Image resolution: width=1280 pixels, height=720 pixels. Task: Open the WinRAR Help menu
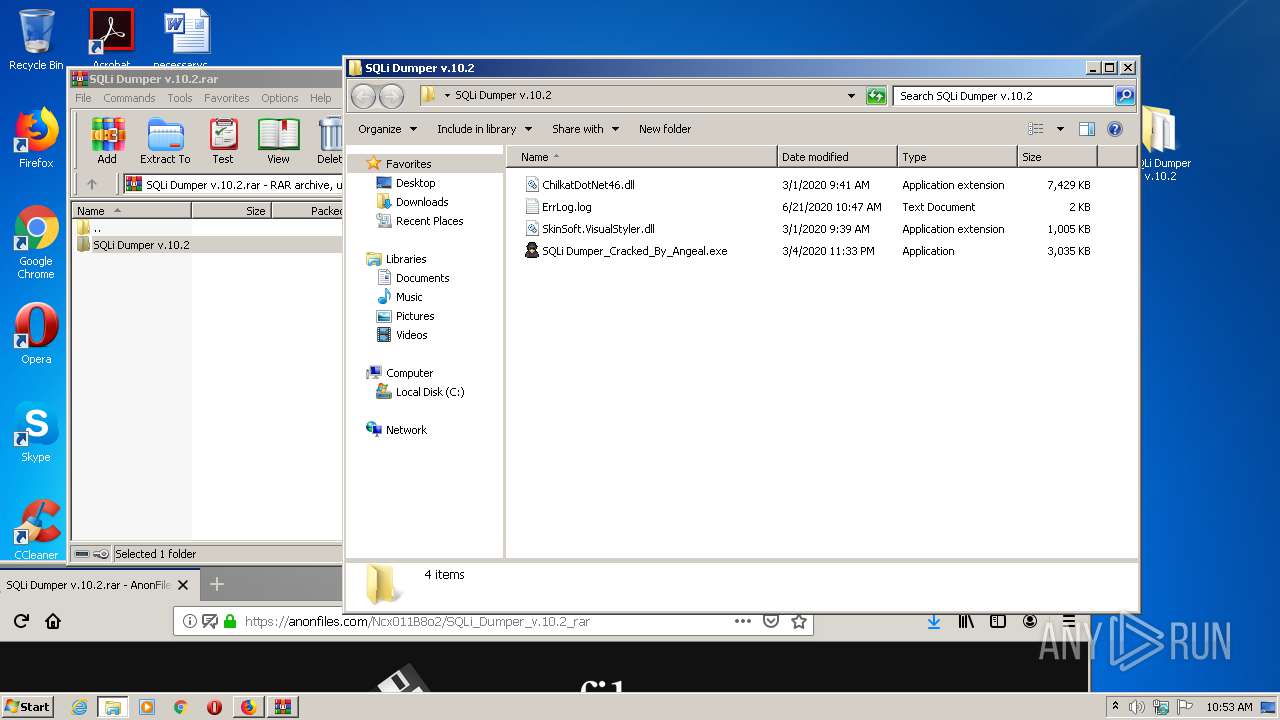[x=321, y=98]
